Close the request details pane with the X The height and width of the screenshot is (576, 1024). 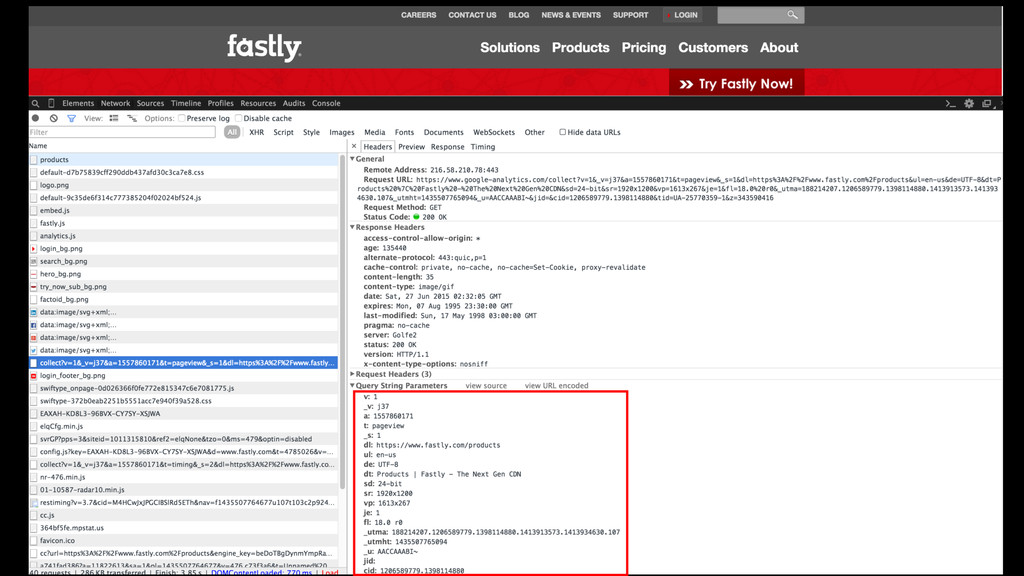[x=354, y=146]
